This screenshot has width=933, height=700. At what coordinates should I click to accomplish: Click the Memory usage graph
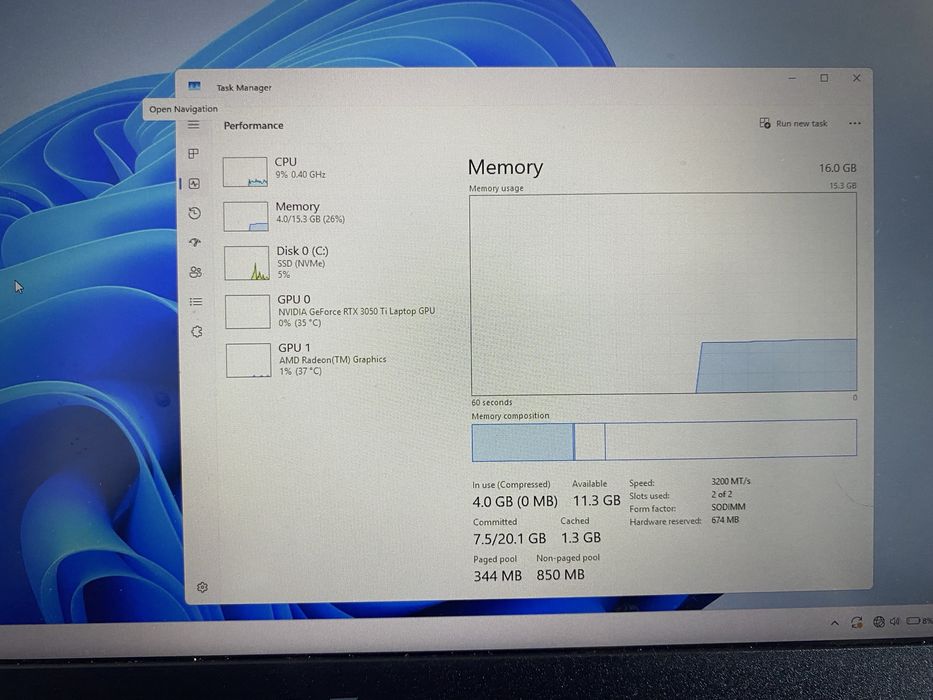point(663,293)
